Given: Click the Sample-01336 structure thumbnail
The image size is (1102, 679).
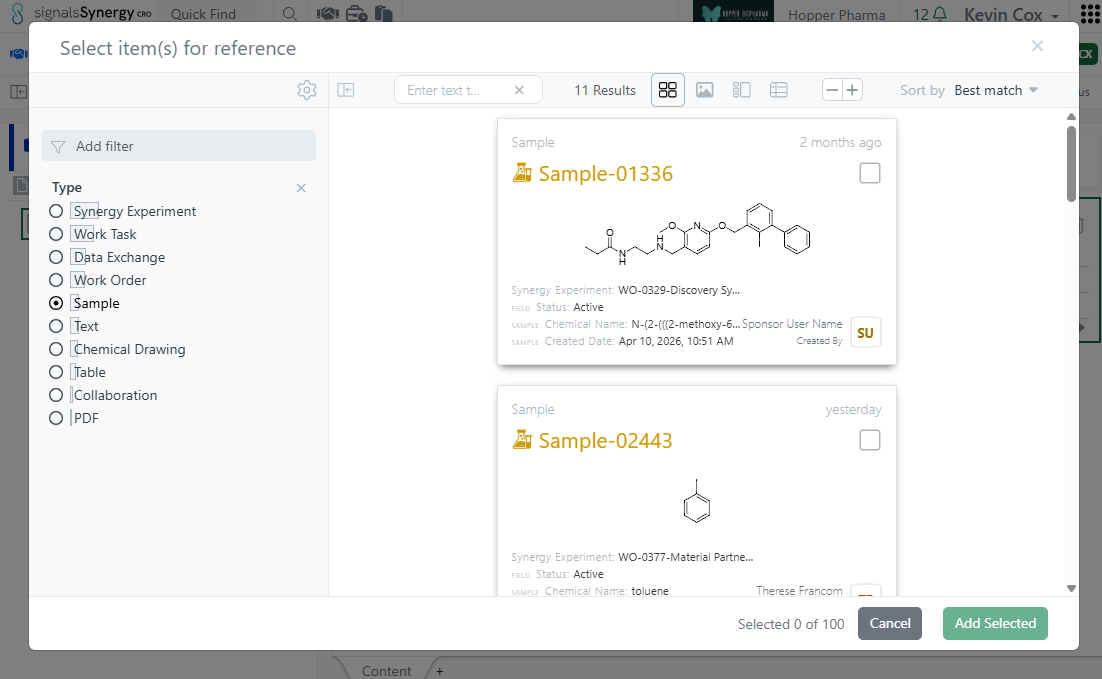Looking at the screenshot, I should point(697,234).
